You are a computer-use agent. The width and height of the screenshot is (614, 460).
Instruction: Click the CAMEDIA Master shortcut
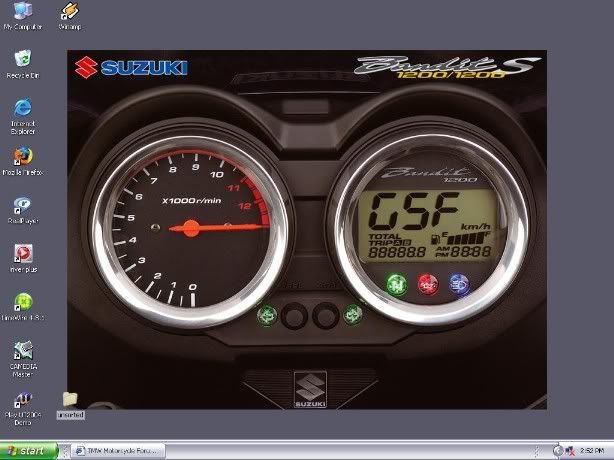pyautogui.click(x=23, y=359)
